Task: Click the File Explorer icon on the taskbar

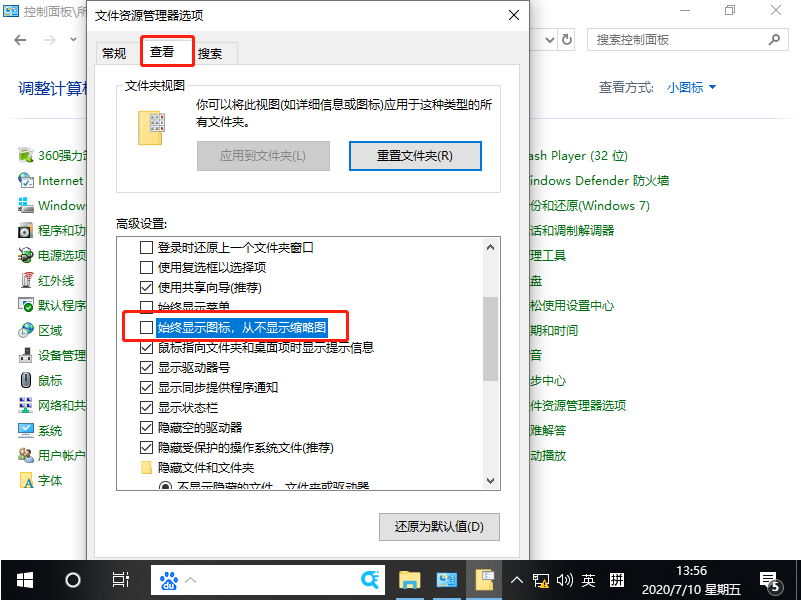Action: point(409,578)
